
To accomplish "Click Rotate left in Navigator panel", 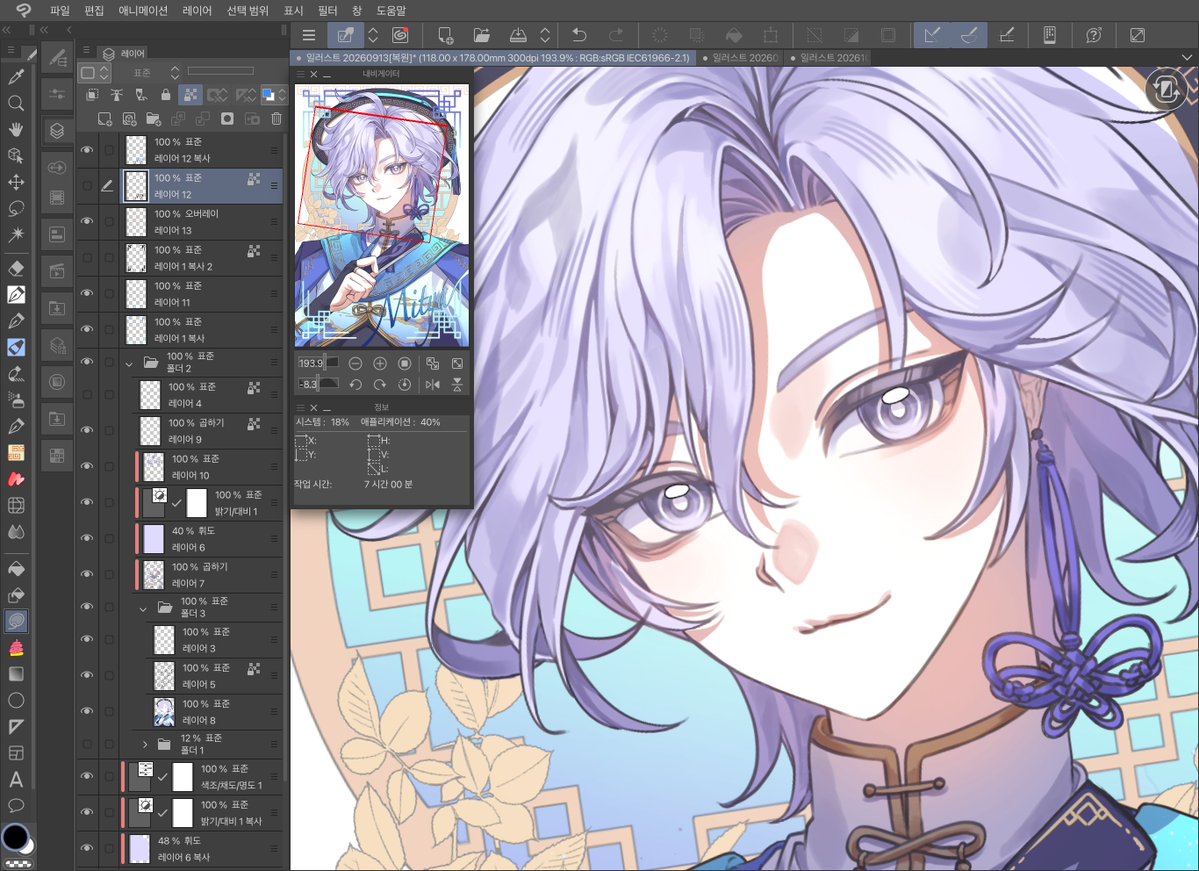I will pyautogui.click(x=355, y=384).
